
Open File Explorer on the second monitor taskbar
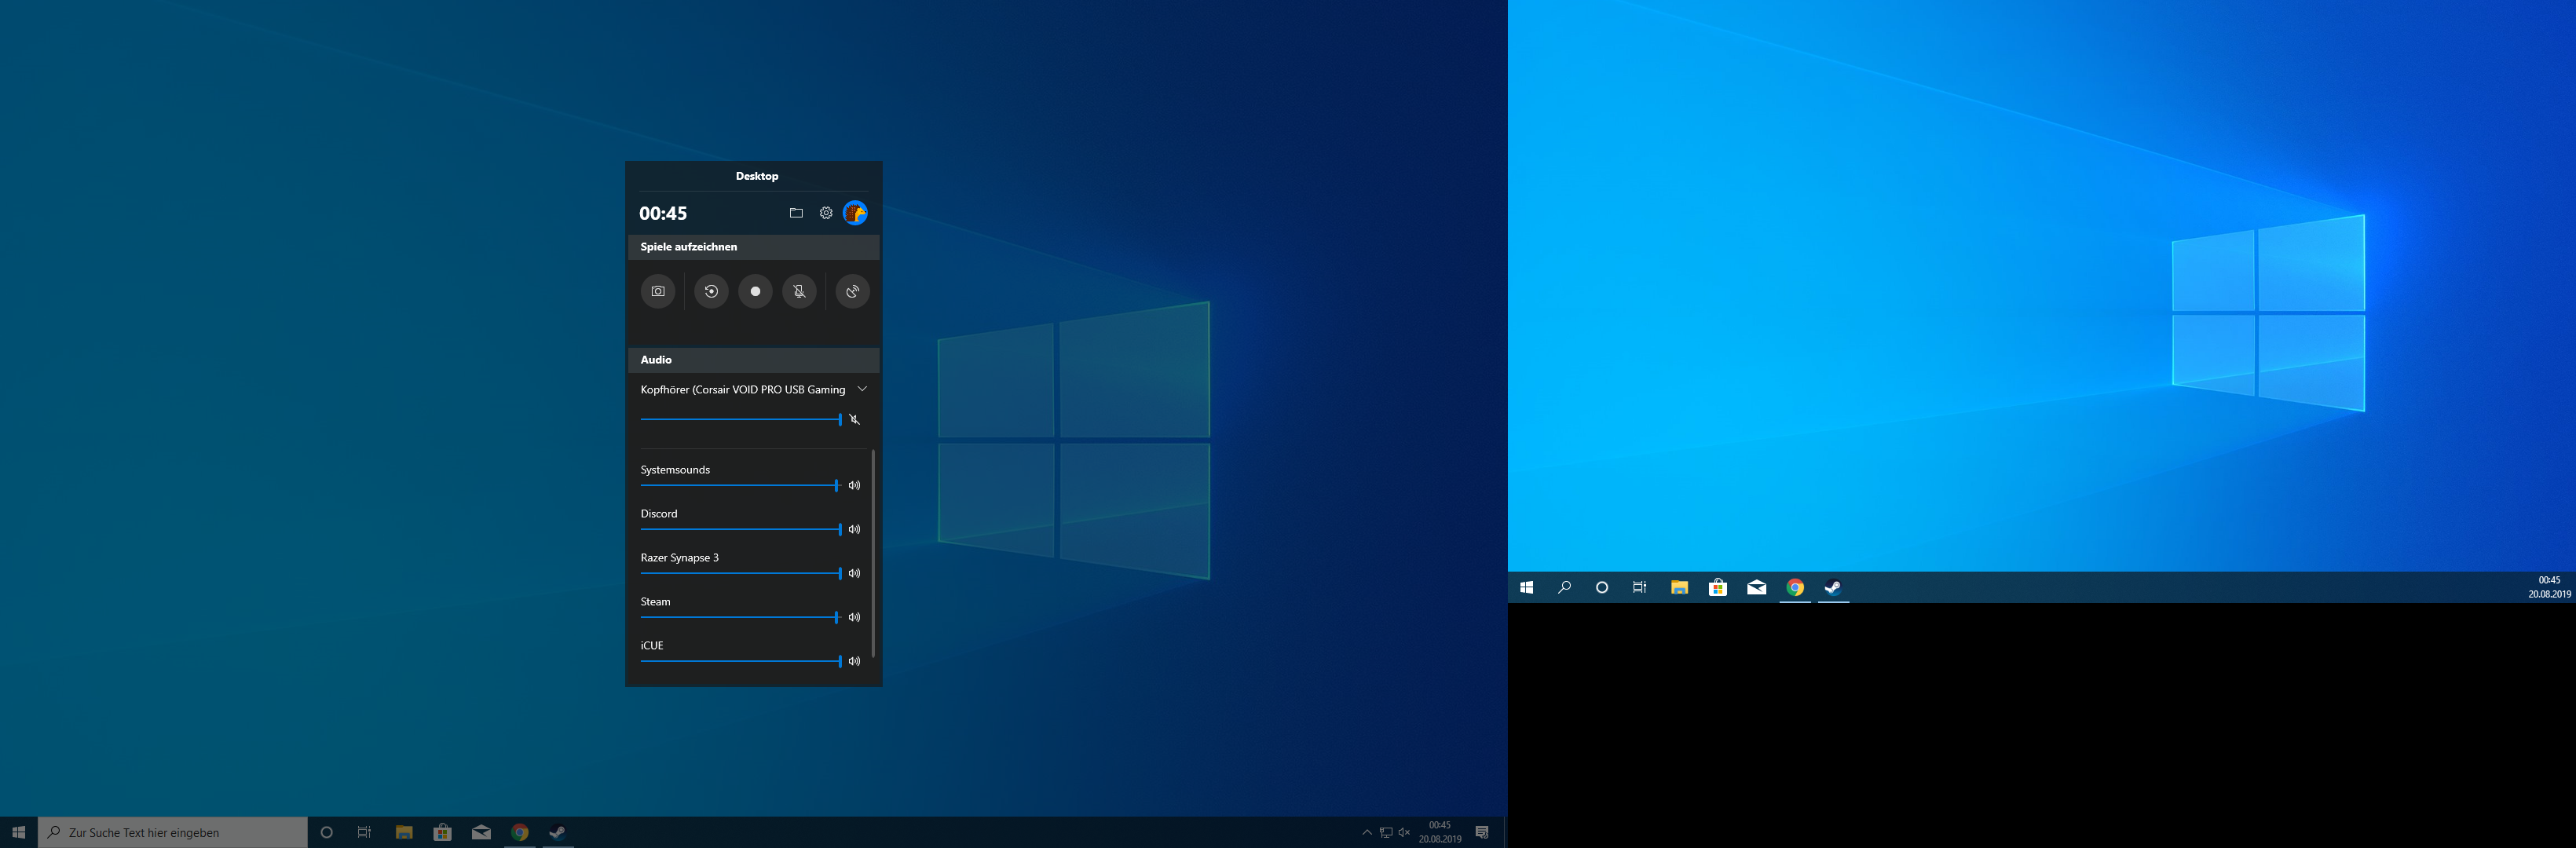point(1680,587)
